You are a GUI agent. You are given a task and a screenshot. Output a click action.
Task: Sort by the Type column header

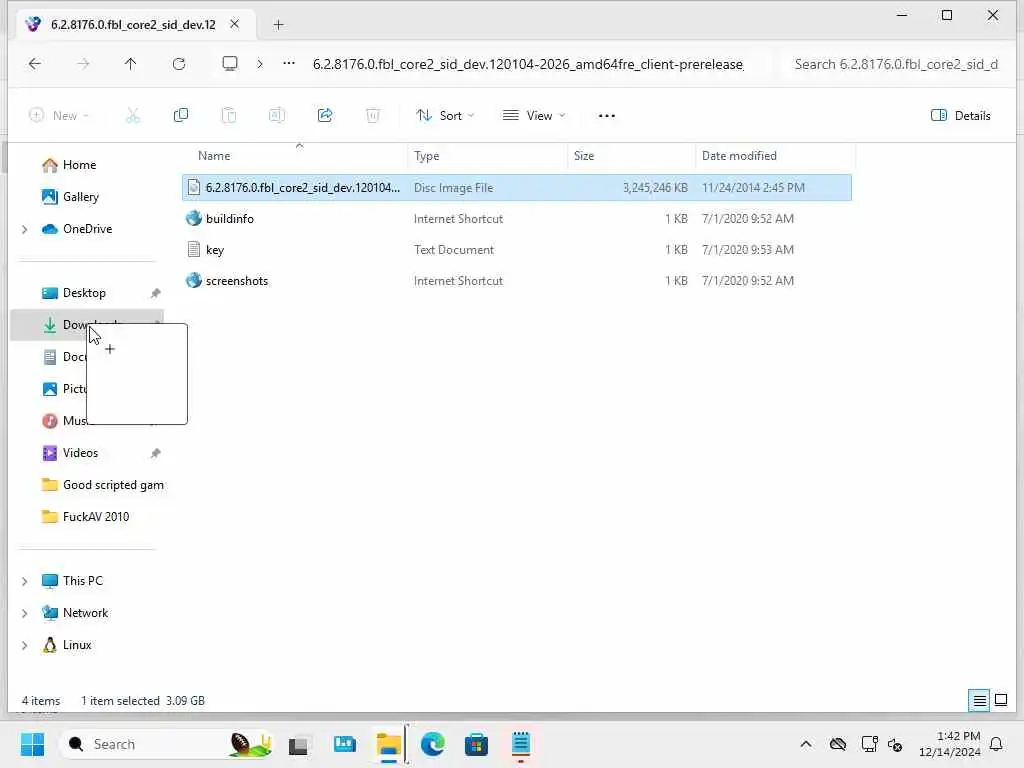click(426, 156)
